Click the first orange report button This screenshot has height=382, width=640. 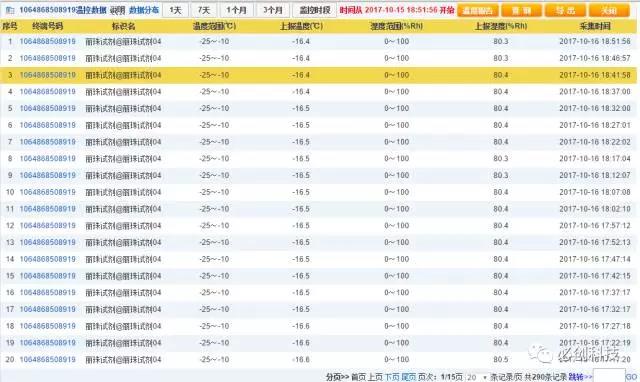[x=478, y=11]
